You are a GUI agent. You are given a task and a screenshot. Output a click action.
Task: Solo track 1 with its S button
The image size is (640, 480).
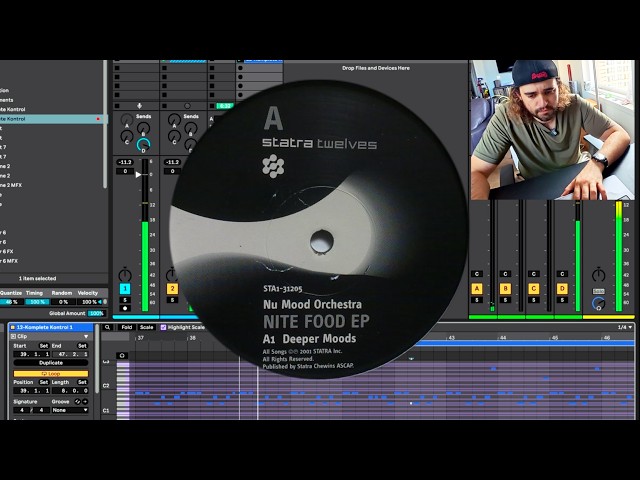[x=125, y=300]
